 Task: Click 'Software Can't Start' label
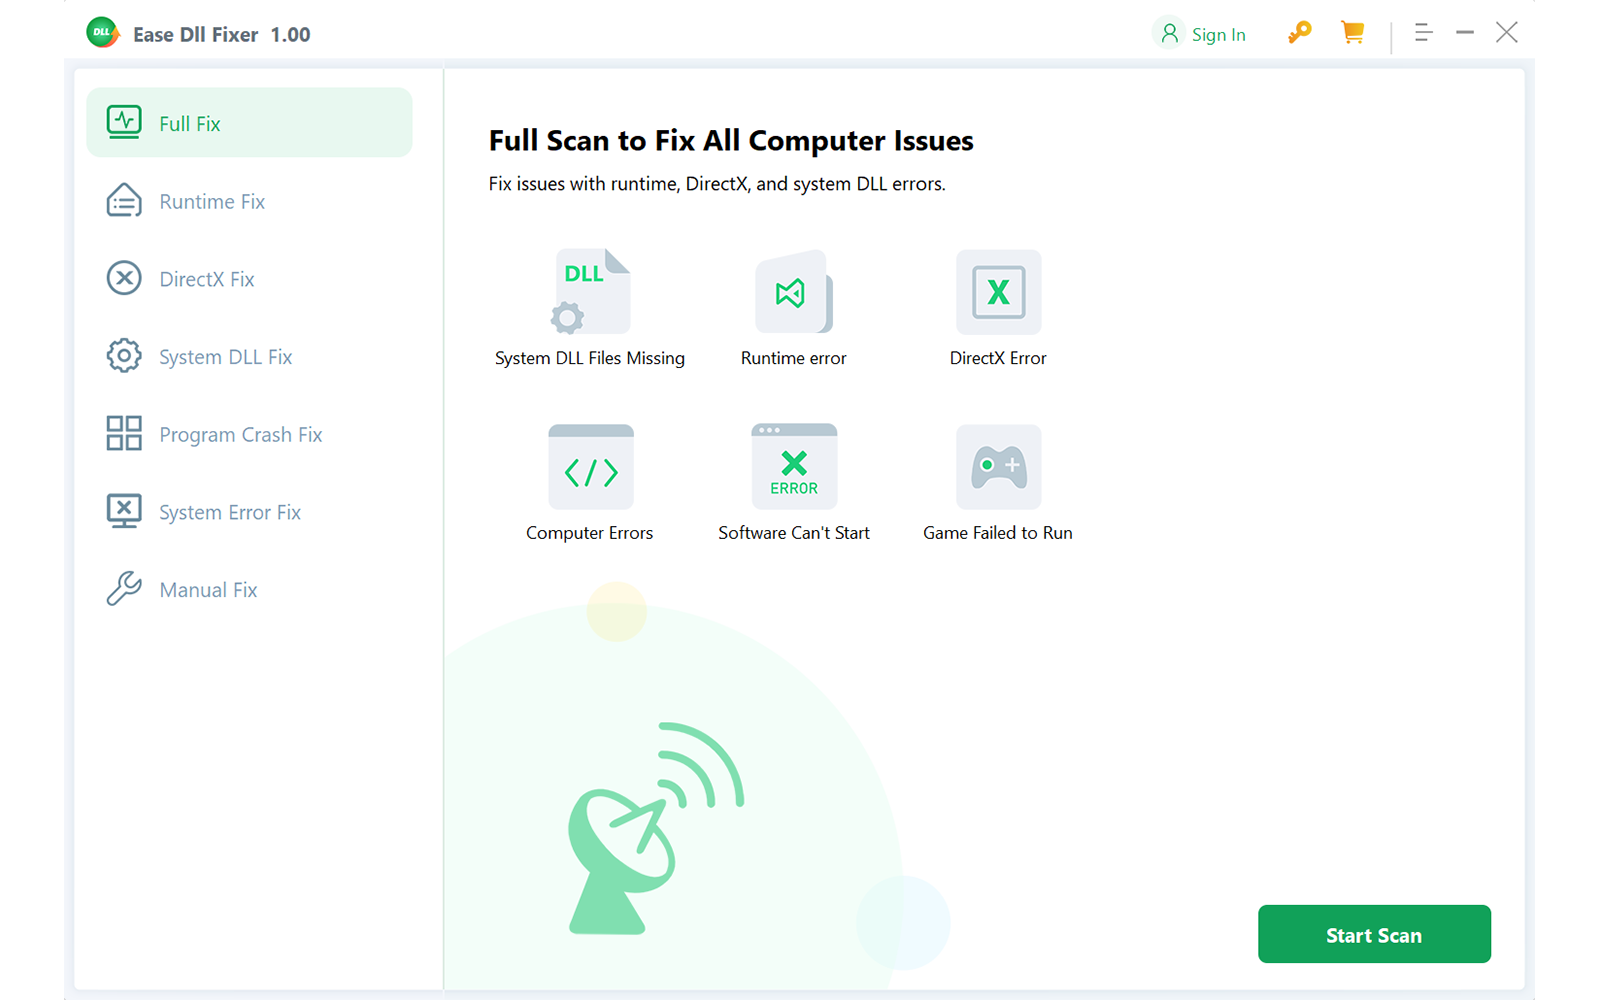(794, 533)
